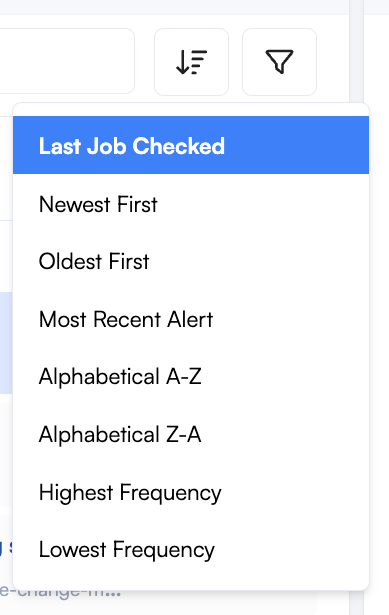This screenshot has height=615, width=389.
Task: Choose Newest First sorting
Action: (191, 204)
